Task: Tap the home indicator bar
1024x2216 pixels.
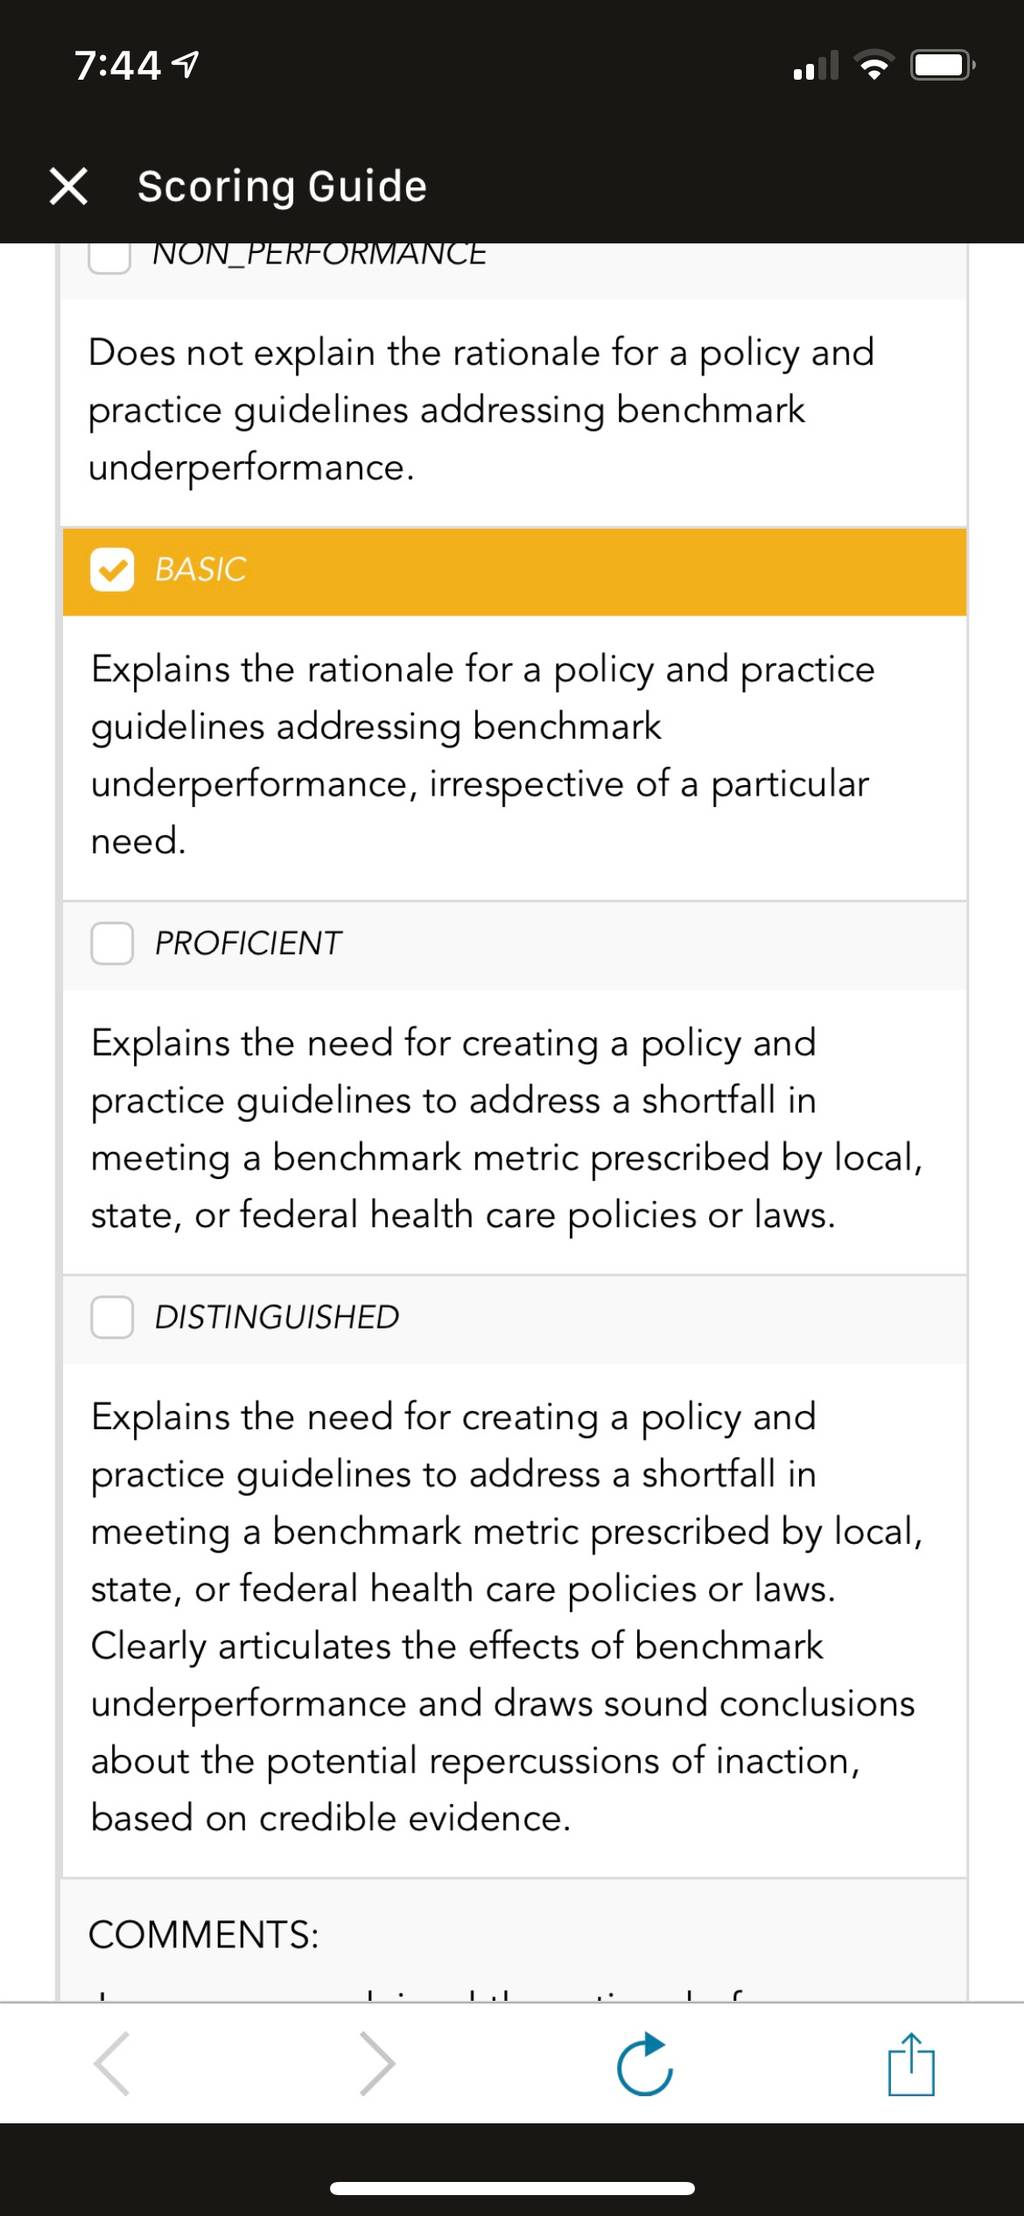Action: pos(512,2188)
